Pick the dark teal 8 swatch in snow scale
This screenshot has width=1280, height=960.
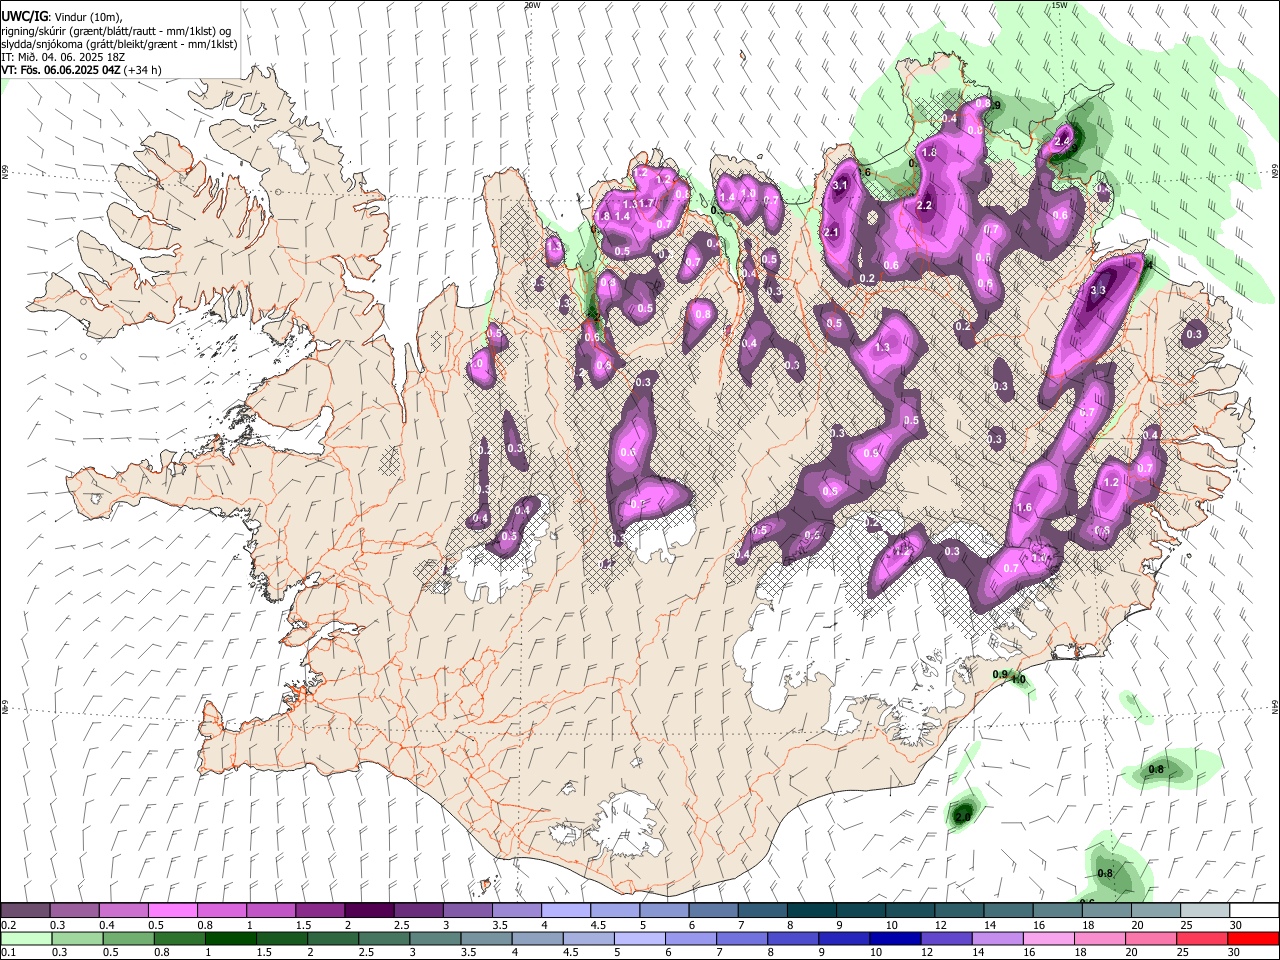click(x=811, y=911)
